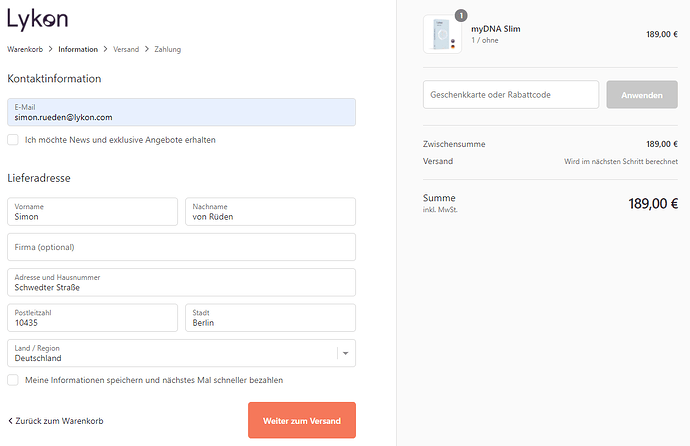Screen dimensions: 690x446
Task: Click the dropdown arrow next to Deutschland
Action: 345,353
